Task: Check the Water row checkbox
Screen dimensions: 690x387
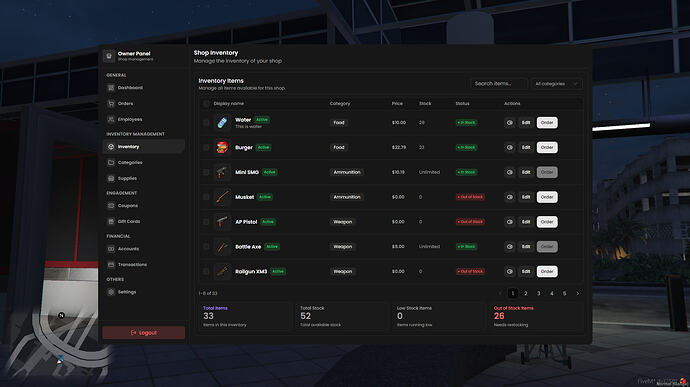Action: tap(206, 122)
